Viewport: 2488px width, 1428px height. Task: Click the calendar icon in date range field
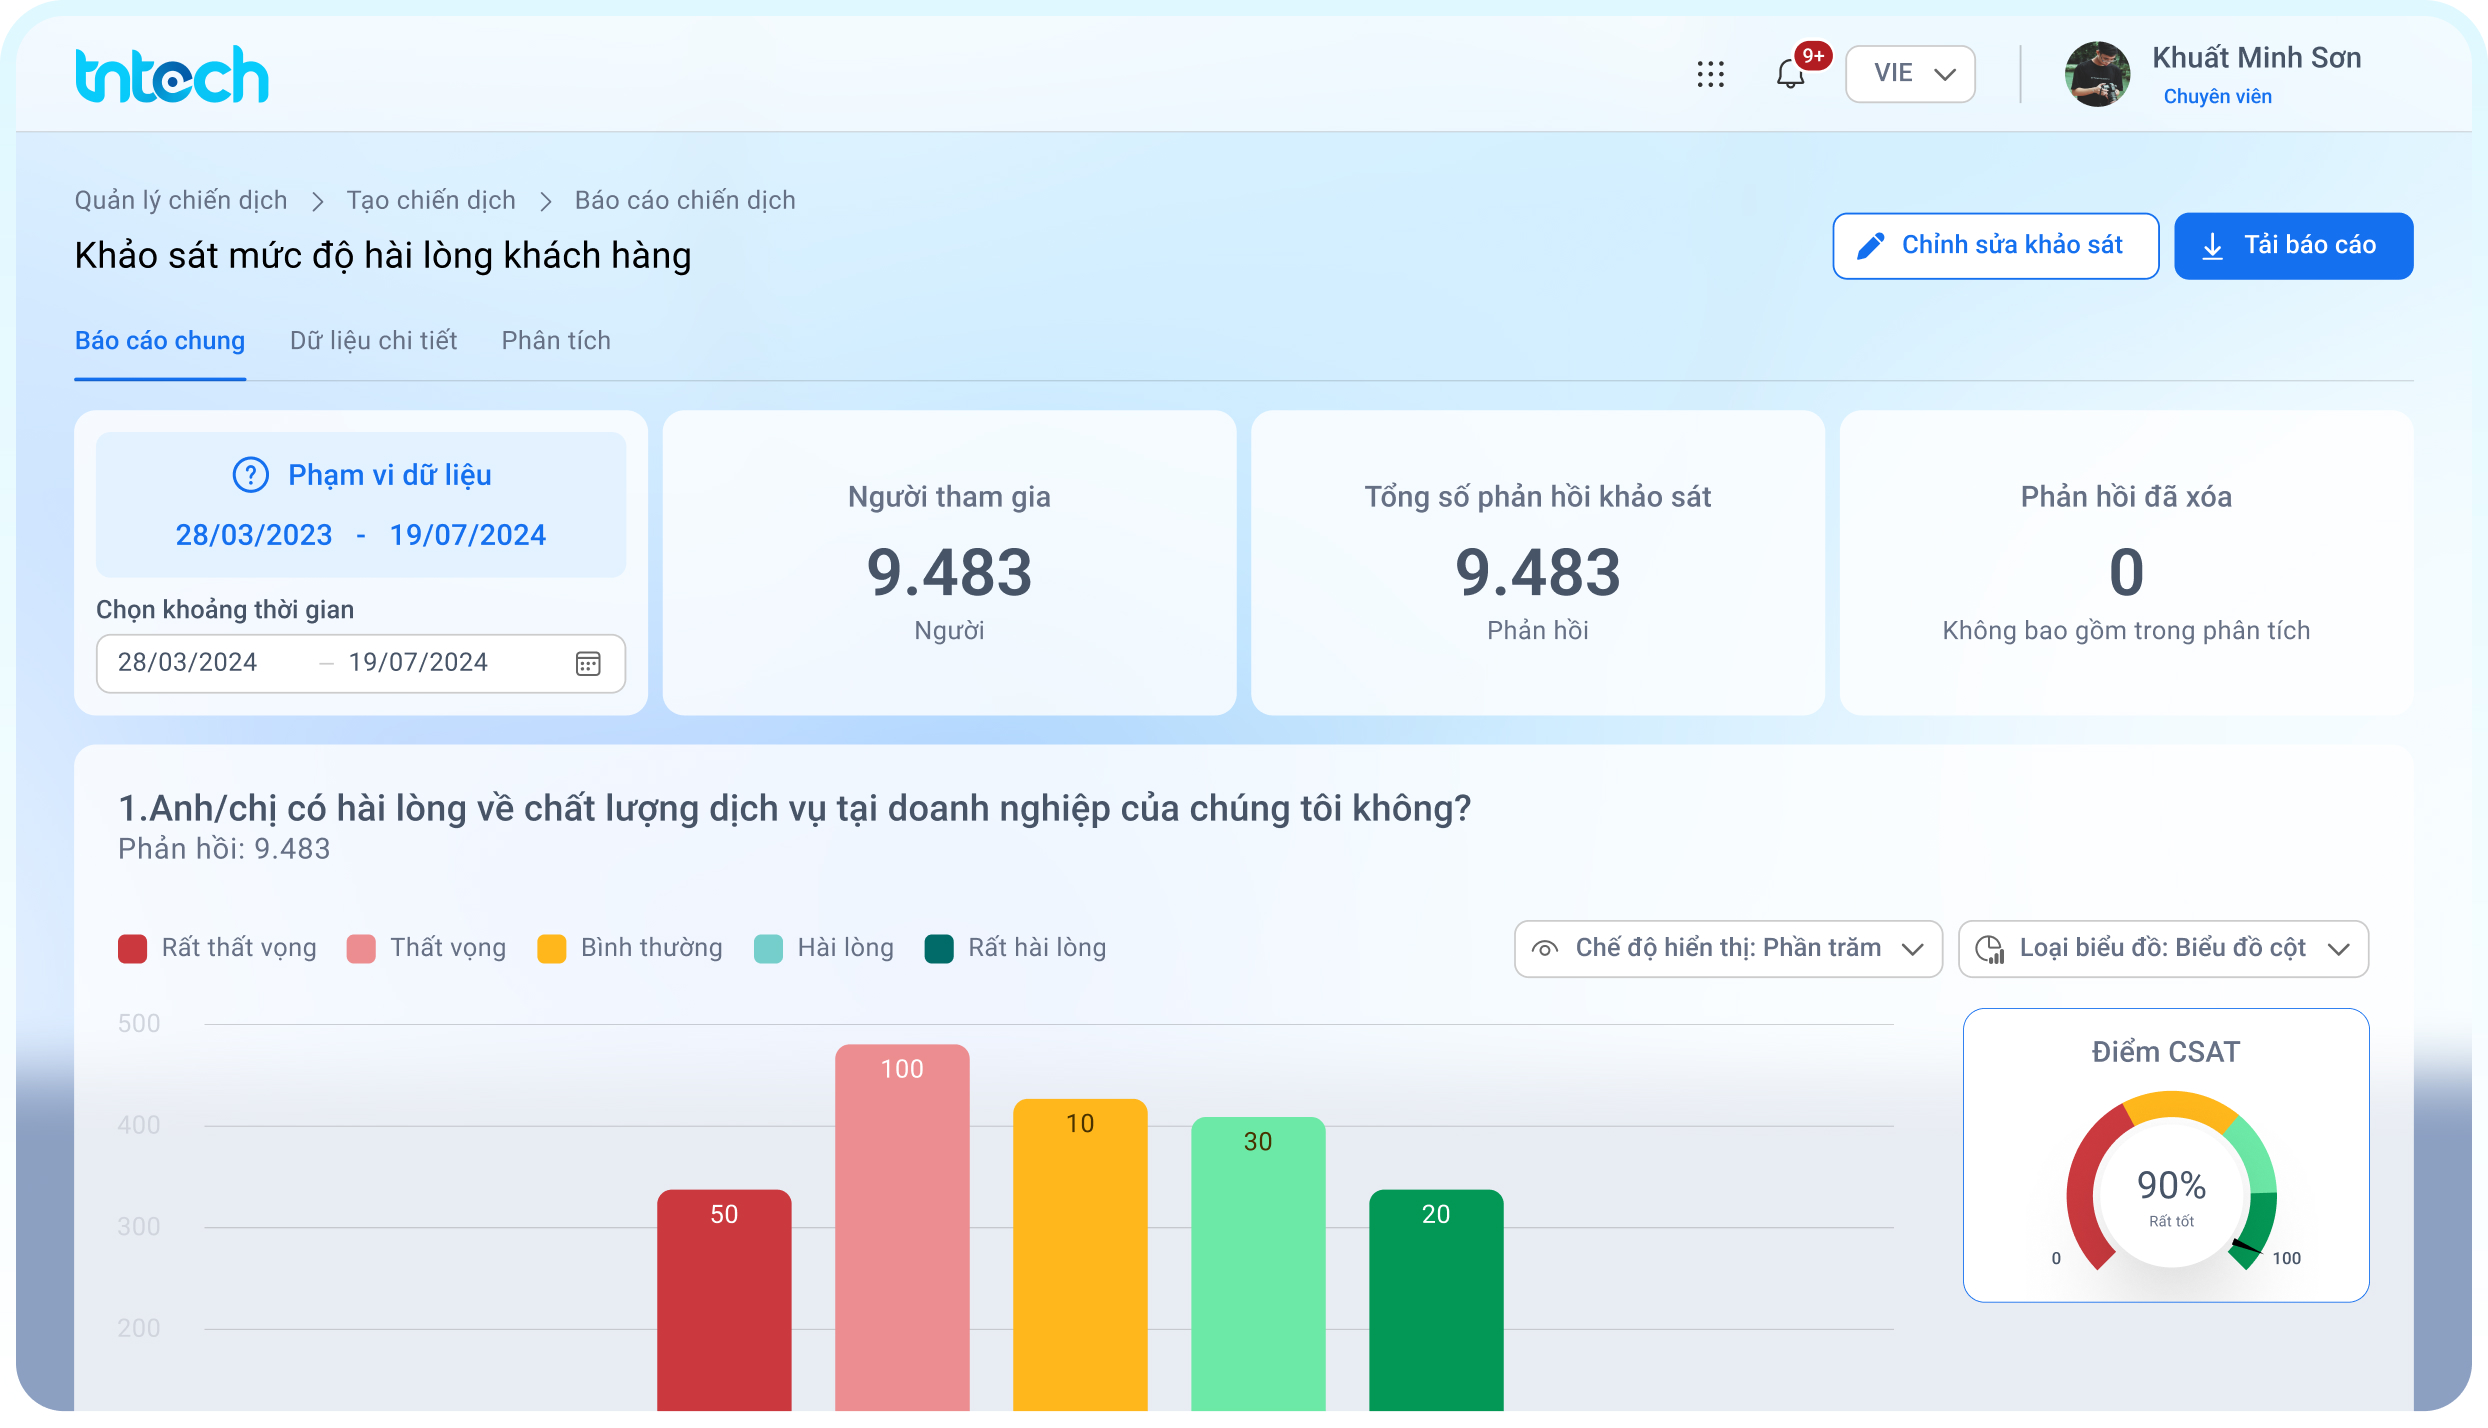point(588,663)
